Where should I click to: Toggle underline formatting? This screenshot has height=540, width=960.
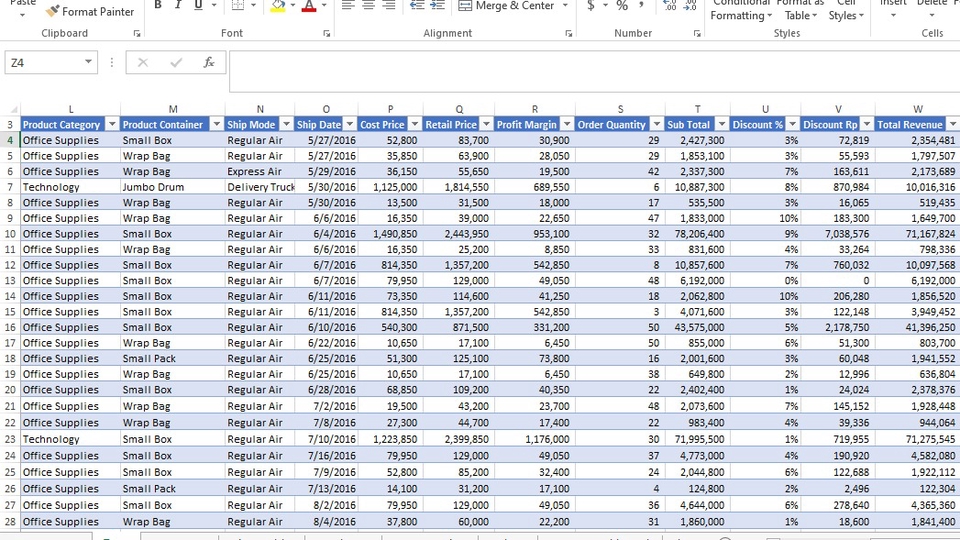[198, 6]
